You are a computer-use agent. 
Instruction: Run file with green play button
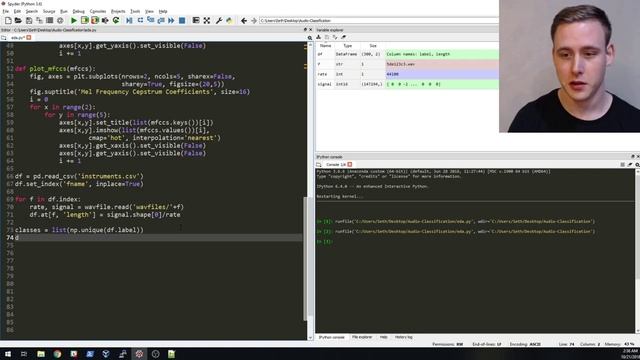pyautogui.click(x=74, y=20)
